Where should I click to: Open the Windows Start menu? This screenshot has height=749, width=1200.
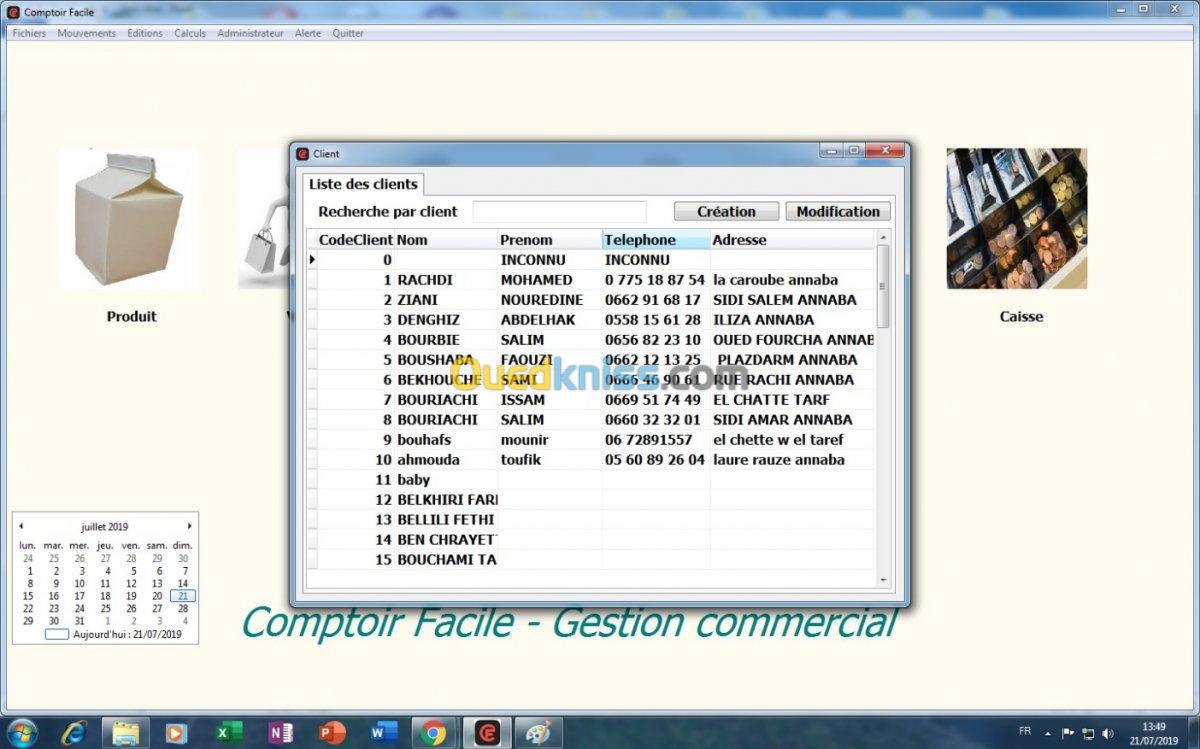(22, 733)
